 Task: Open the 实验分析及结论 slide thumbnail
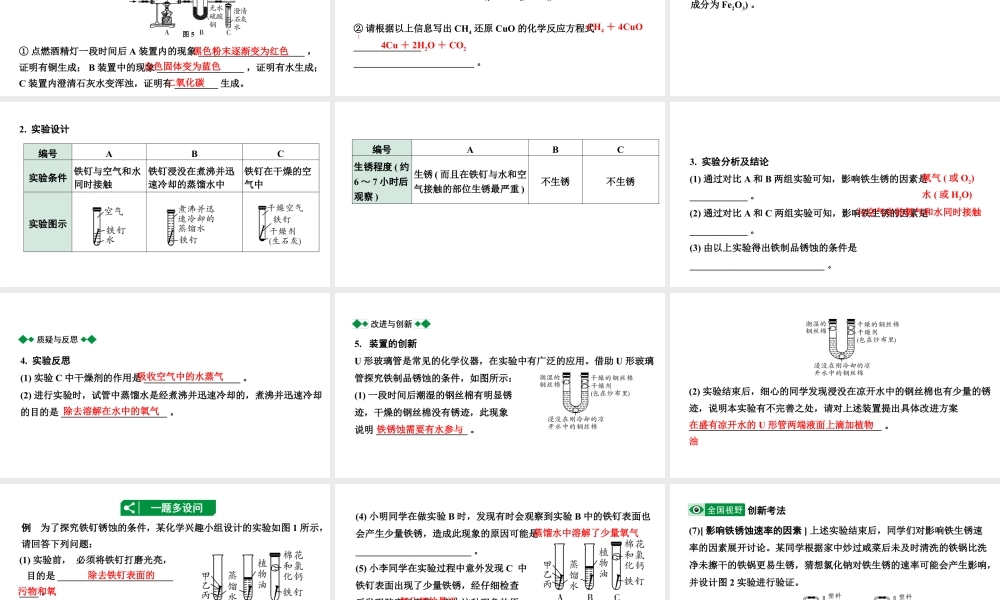[x=835, y=195]
